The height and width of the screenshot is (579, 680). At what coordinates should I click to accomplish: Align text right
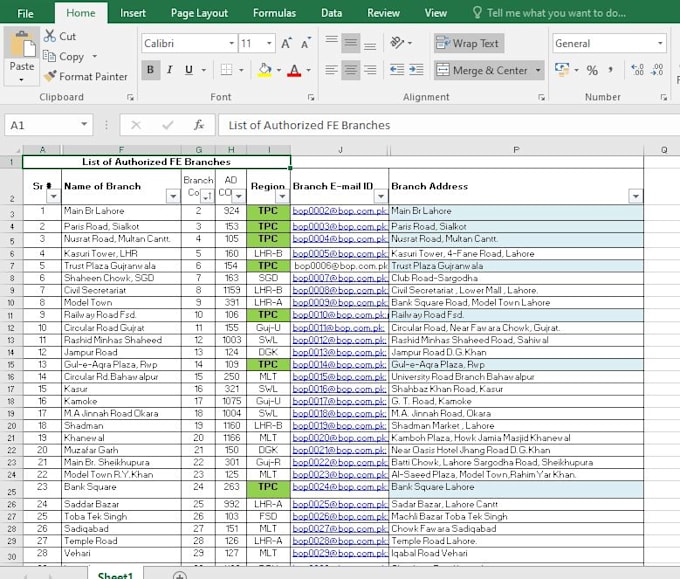pyautogui.click(x=370, y=70)
